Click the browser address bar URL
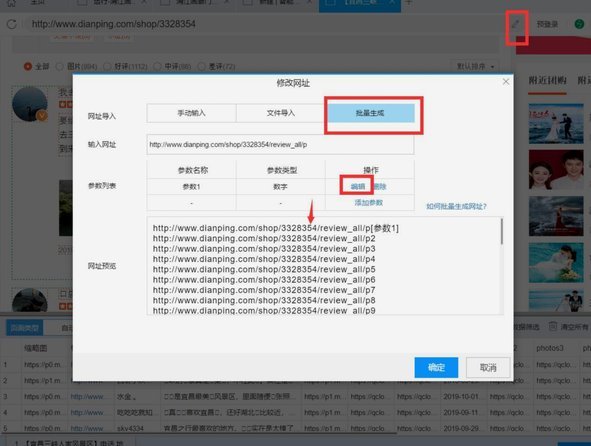Viewport: 591px width, 446px height. pyautogui.click(x=113, y=24)
